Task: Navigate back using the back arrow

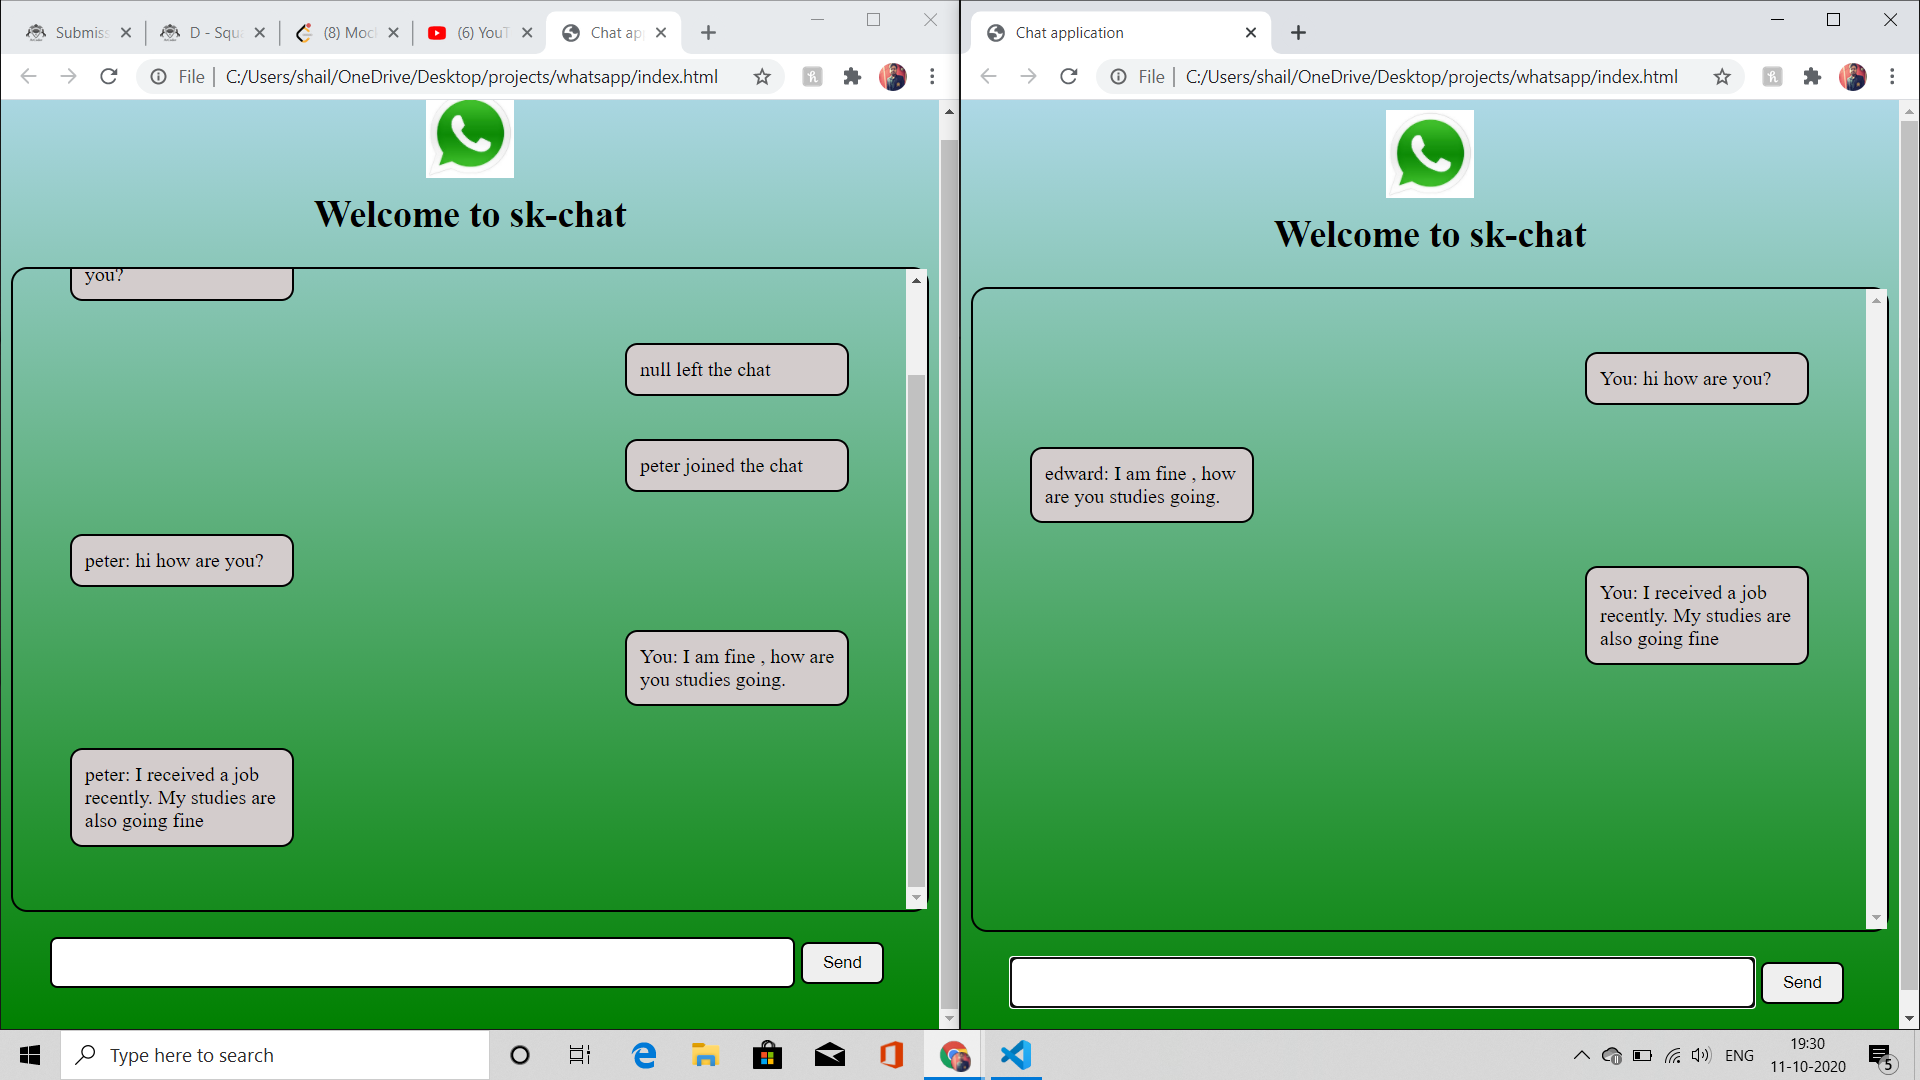Action: click(x=27, y=76)
